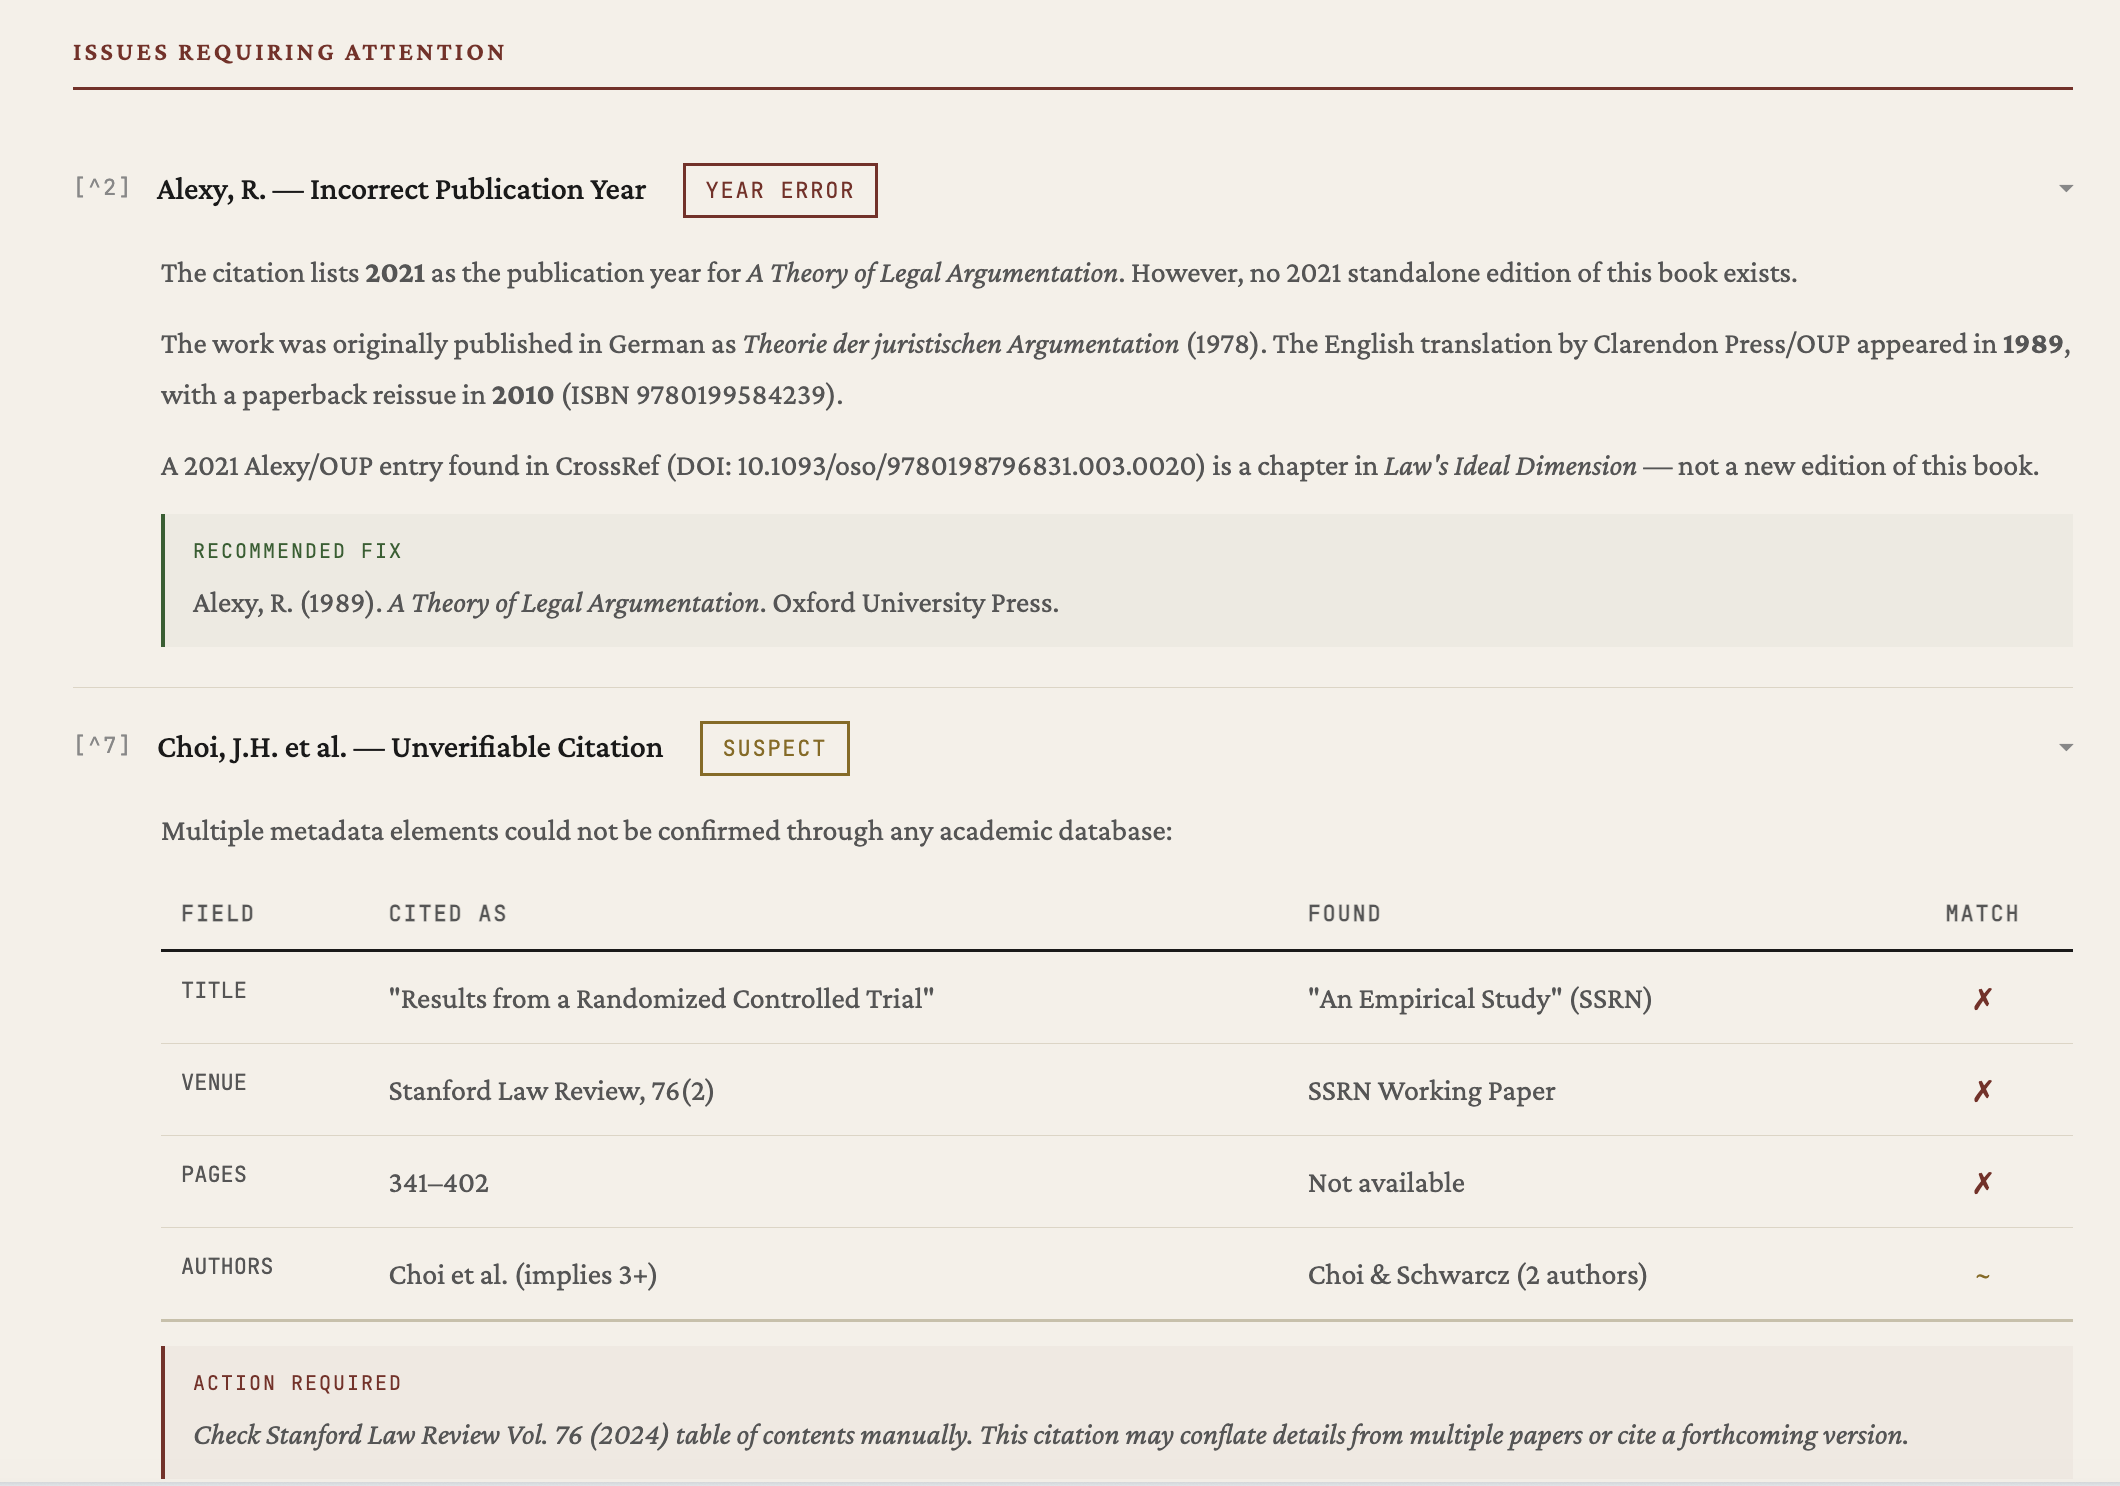Click the [^7] footnote reference marker
This screenshot has height=1486, width=2120.
coord(102,745)
